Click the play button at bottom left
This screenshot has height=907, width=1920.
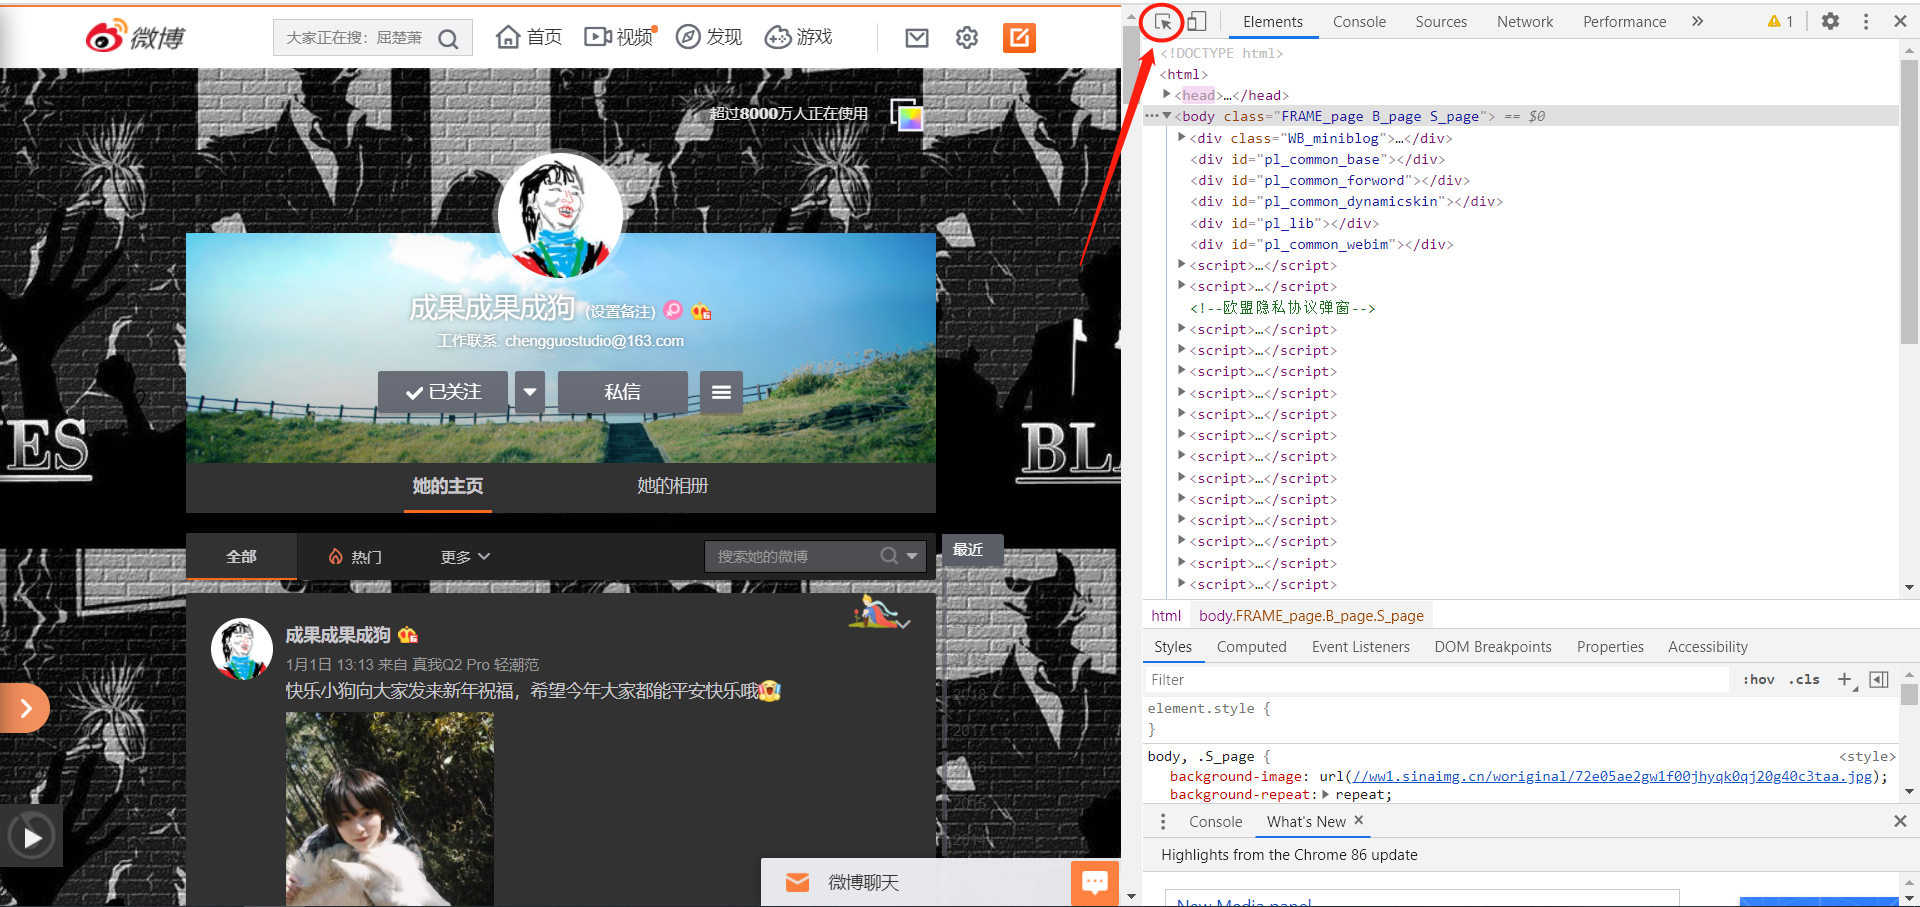click(x=32, y=837)
